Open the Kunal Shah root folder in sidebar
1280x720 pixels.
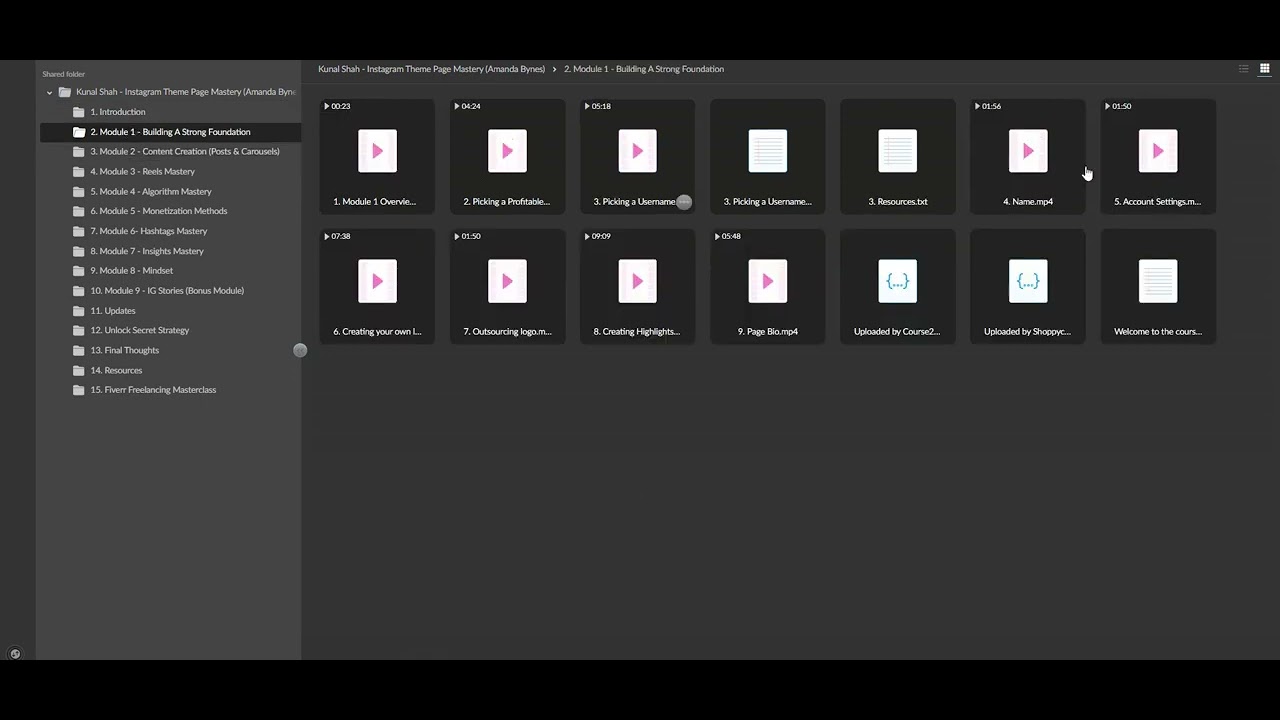click(x=186, y=92)
